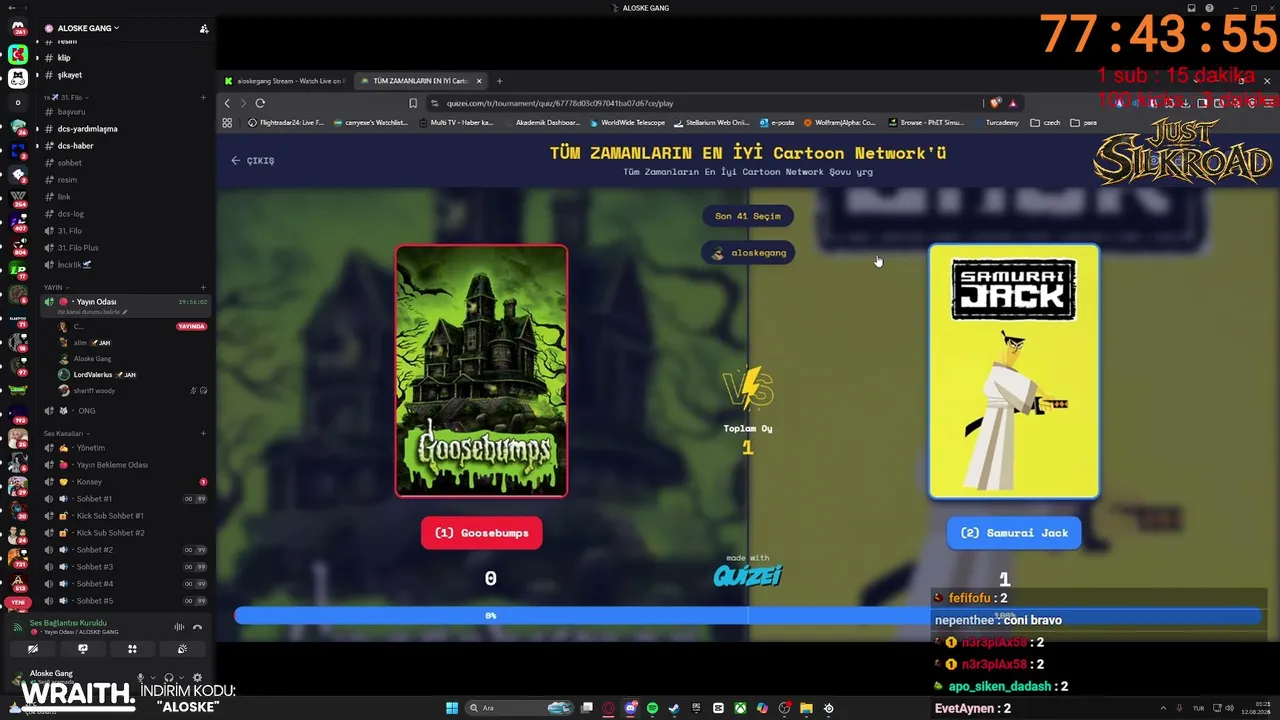The width and height of the screenshot is (1280, 720).
Task: Go back in the browser
Action: pos(227,103)
